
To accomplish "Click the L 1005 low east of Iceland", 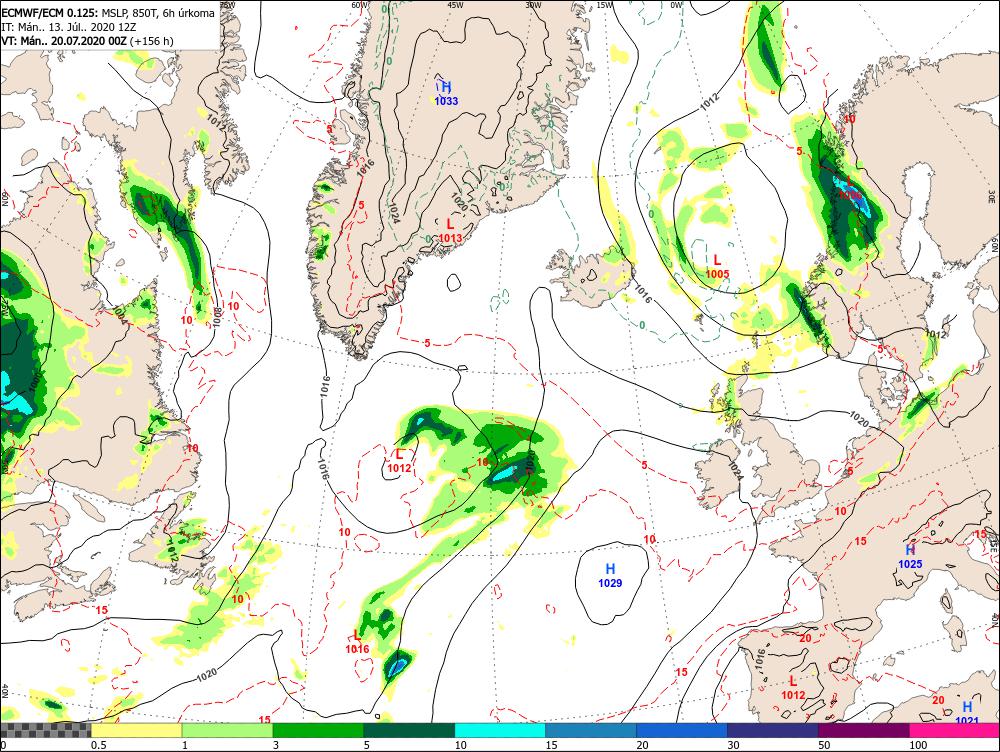I will click(717, 267).
